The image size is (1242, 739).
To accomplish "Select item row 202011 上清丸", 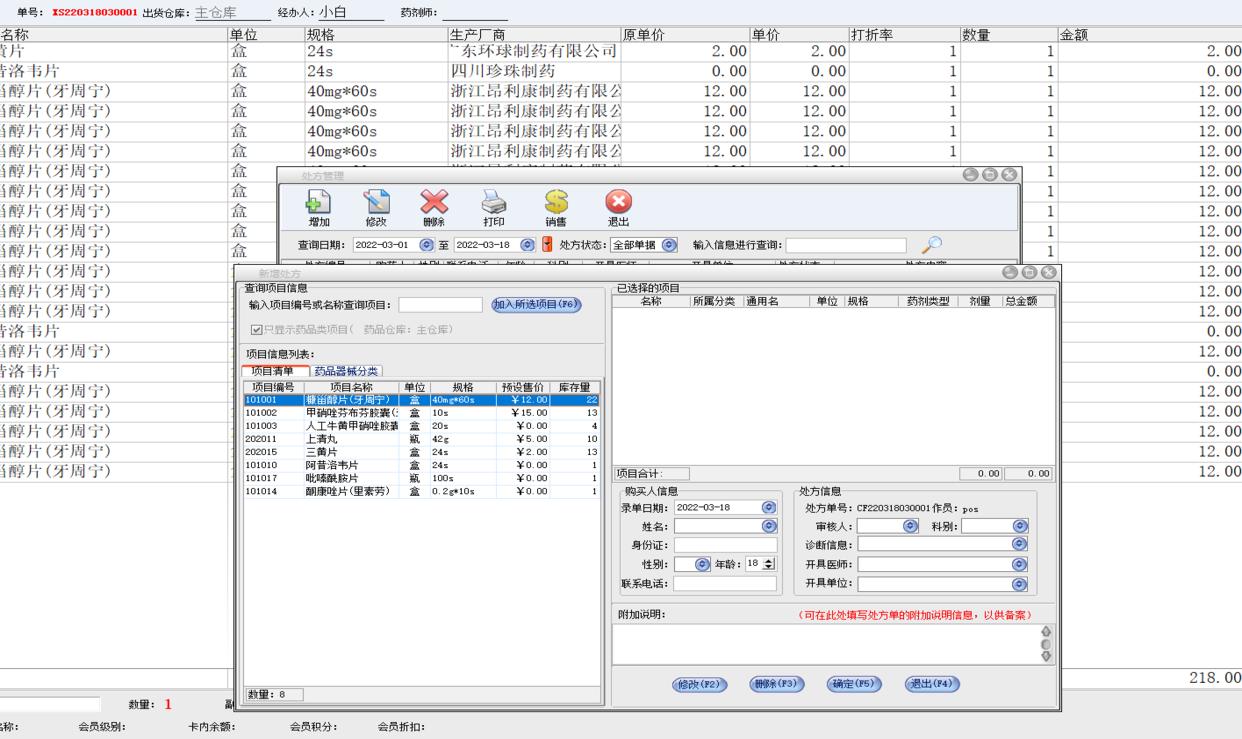I will pos(423,438).
